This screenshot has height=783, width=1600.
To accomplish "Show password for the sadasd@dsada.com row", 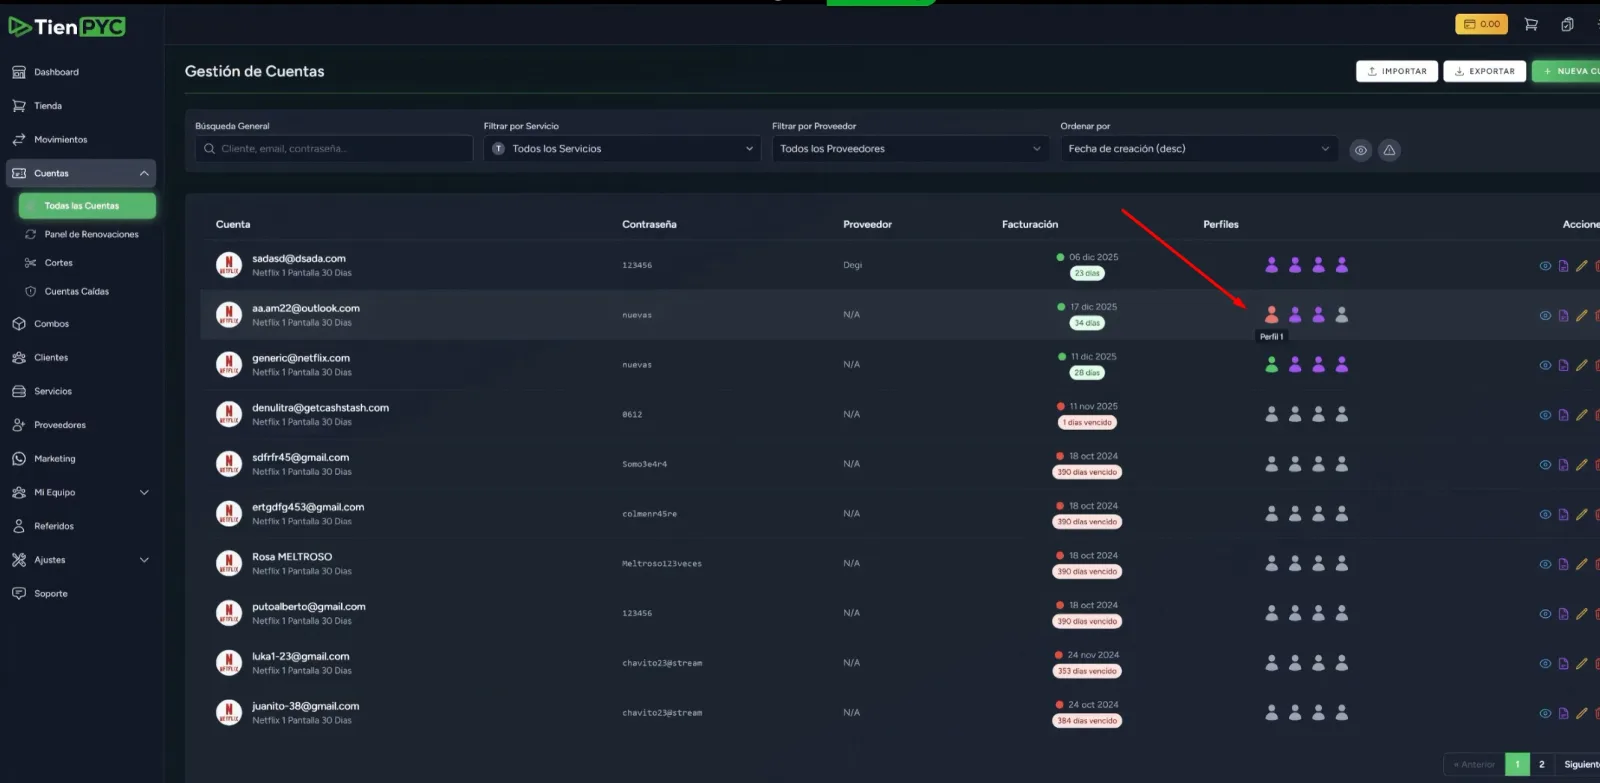I will point(1545,266).
